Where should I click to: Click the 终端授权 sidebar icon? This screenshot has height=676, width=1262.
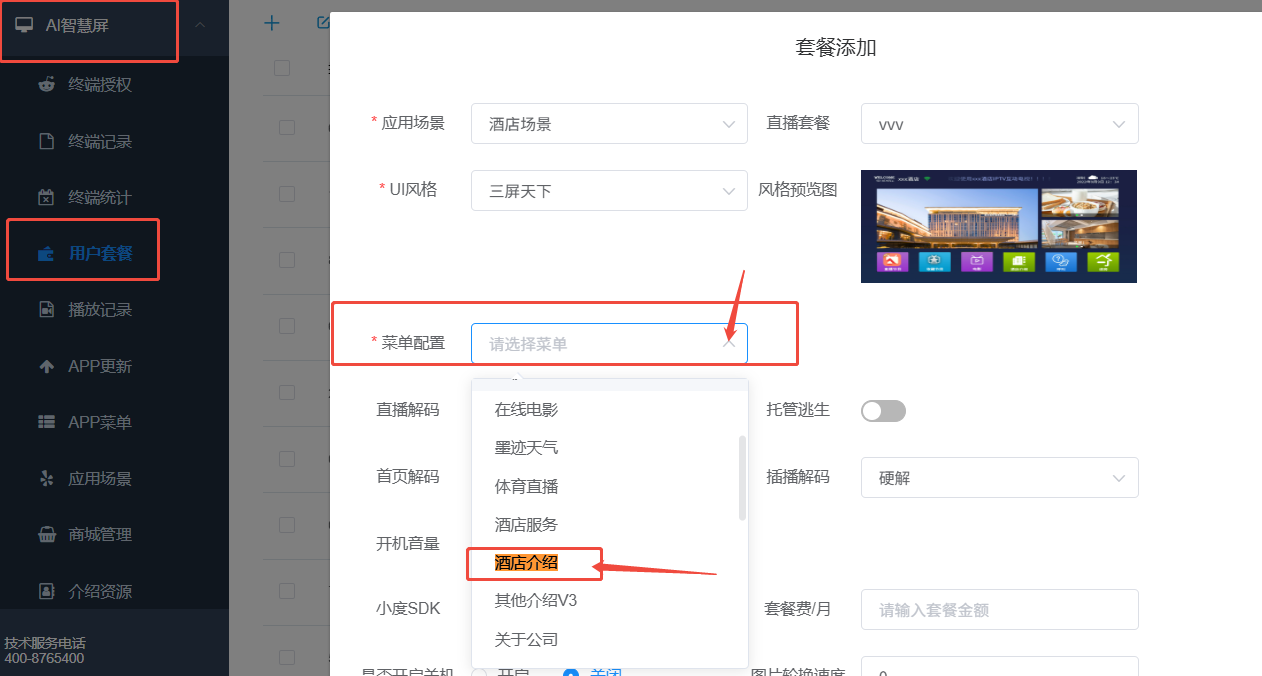[x=46, y=84]
